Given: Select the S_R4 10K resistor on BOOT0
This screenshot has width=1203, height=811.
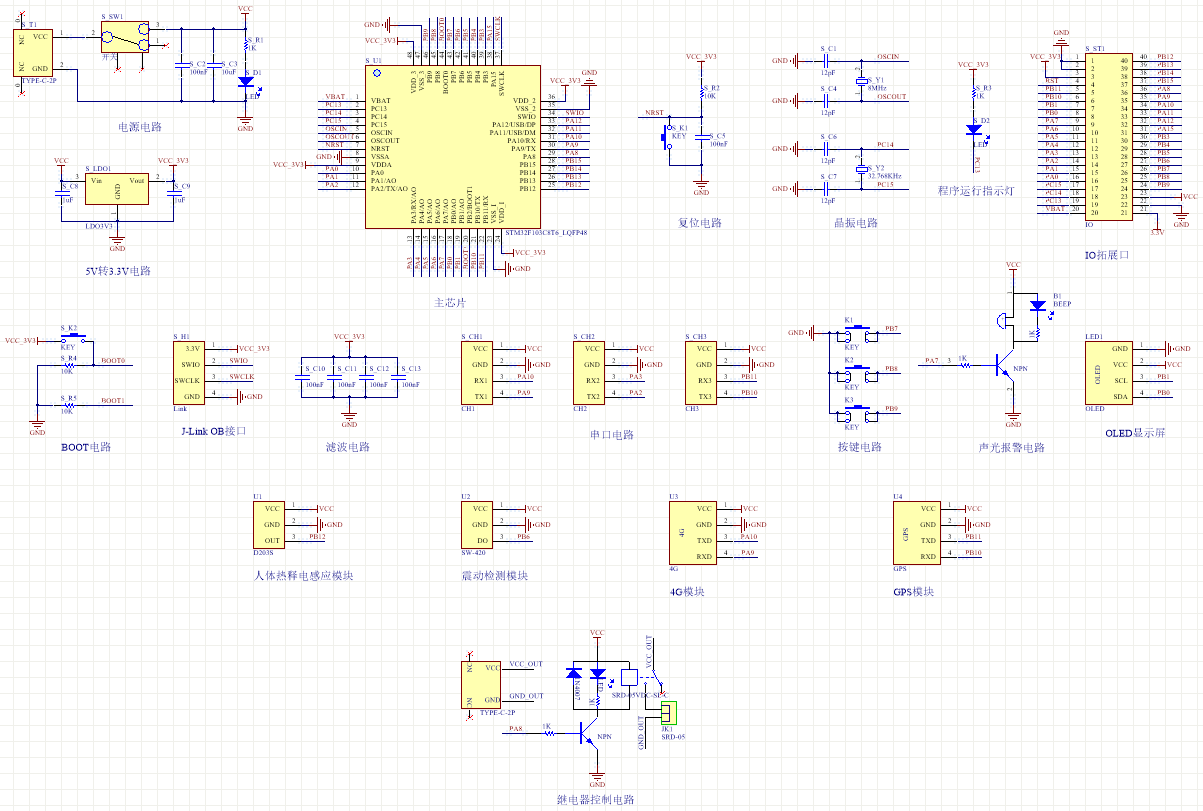Looking at the screenshot, I should click(69, 365).
